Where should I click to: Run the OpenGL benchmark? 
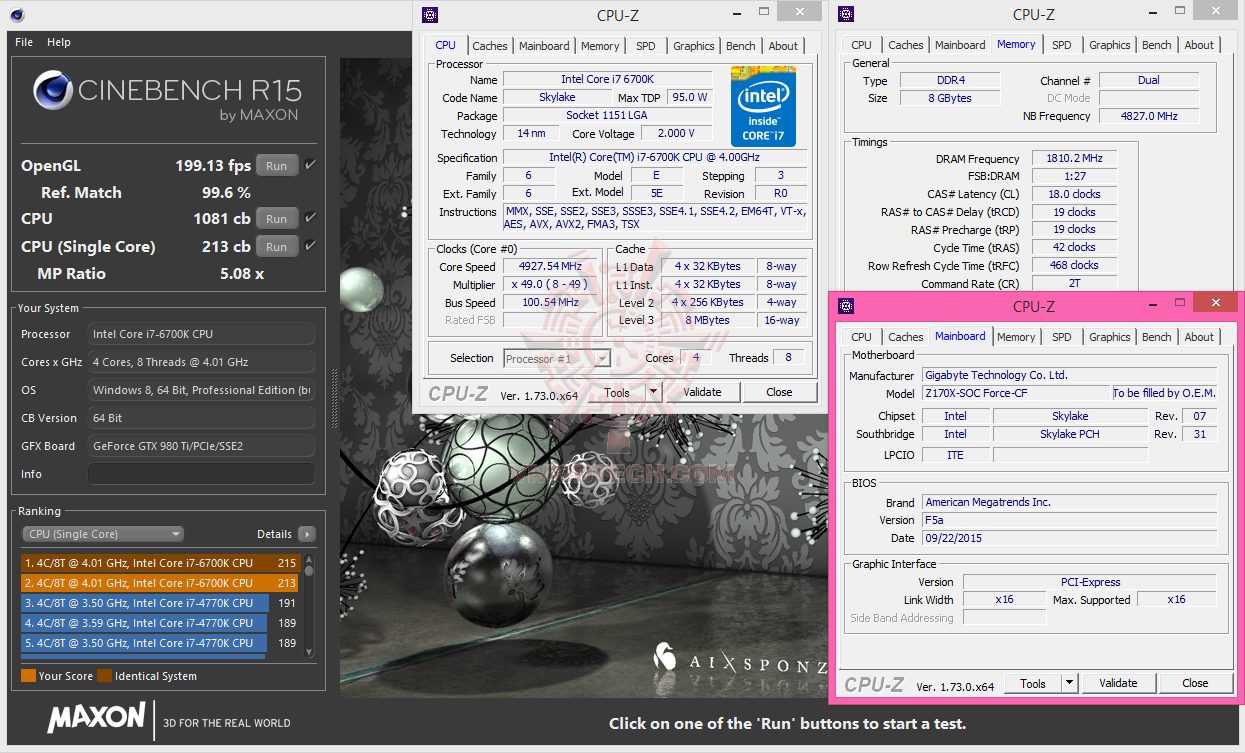tap(277, 166)
